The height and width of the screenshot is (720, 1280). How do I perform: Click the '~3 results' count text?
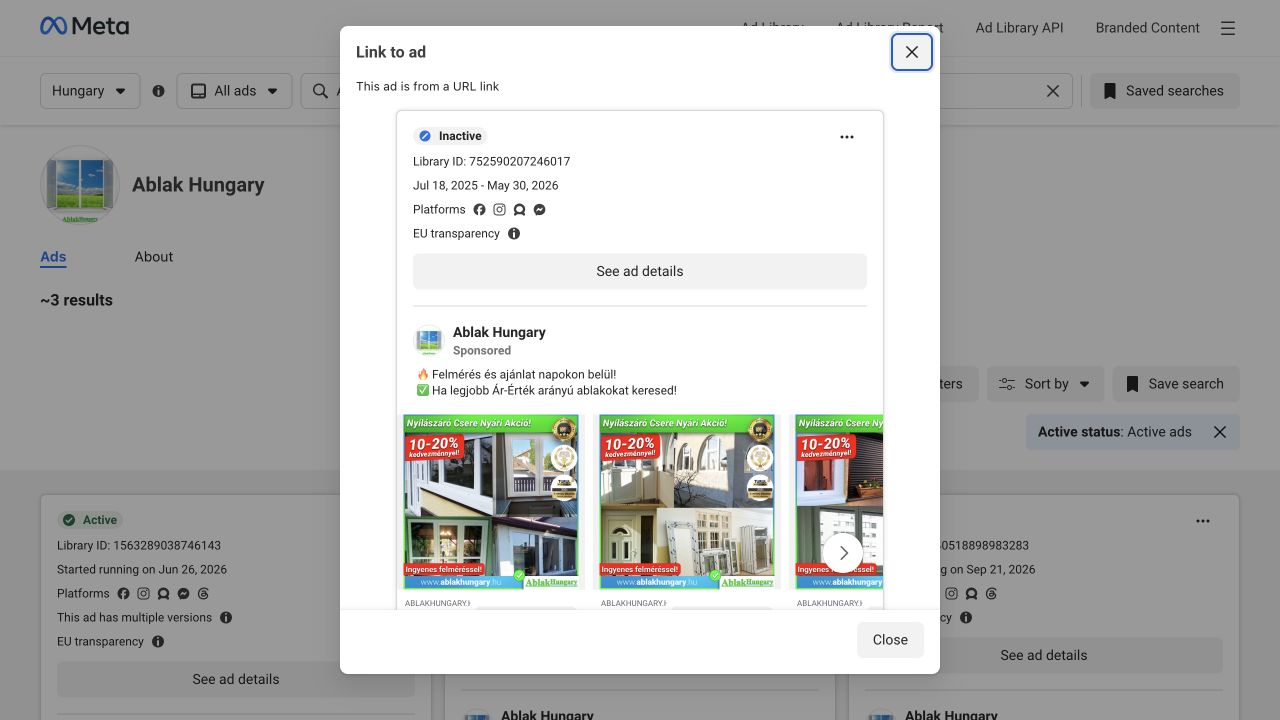tap(76, 300)
